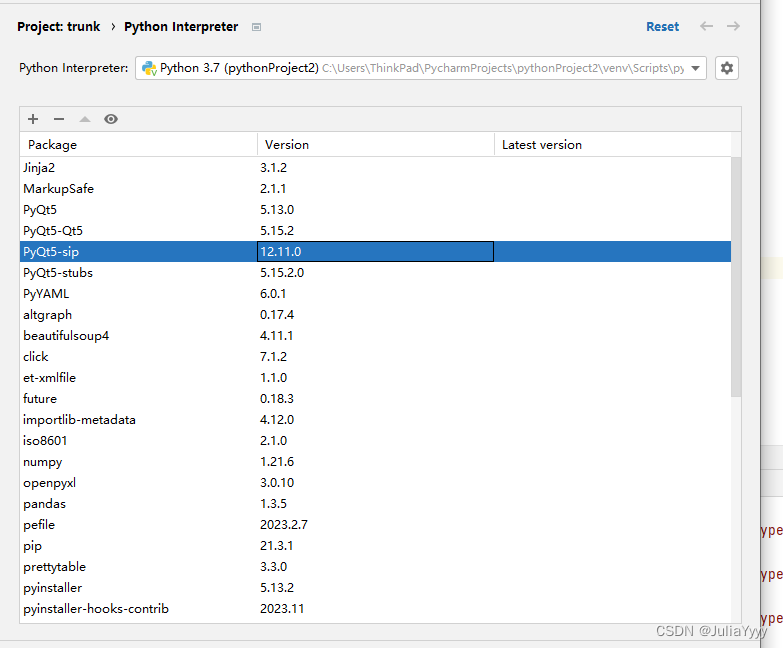Select the importlib-metadata package

376,419
